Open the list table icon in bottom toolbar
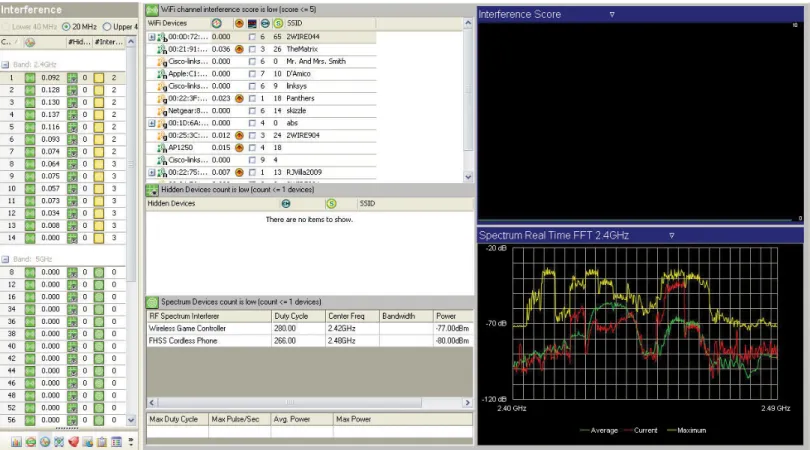Screen dimensions: 810x450 click(x=116, y=442)
